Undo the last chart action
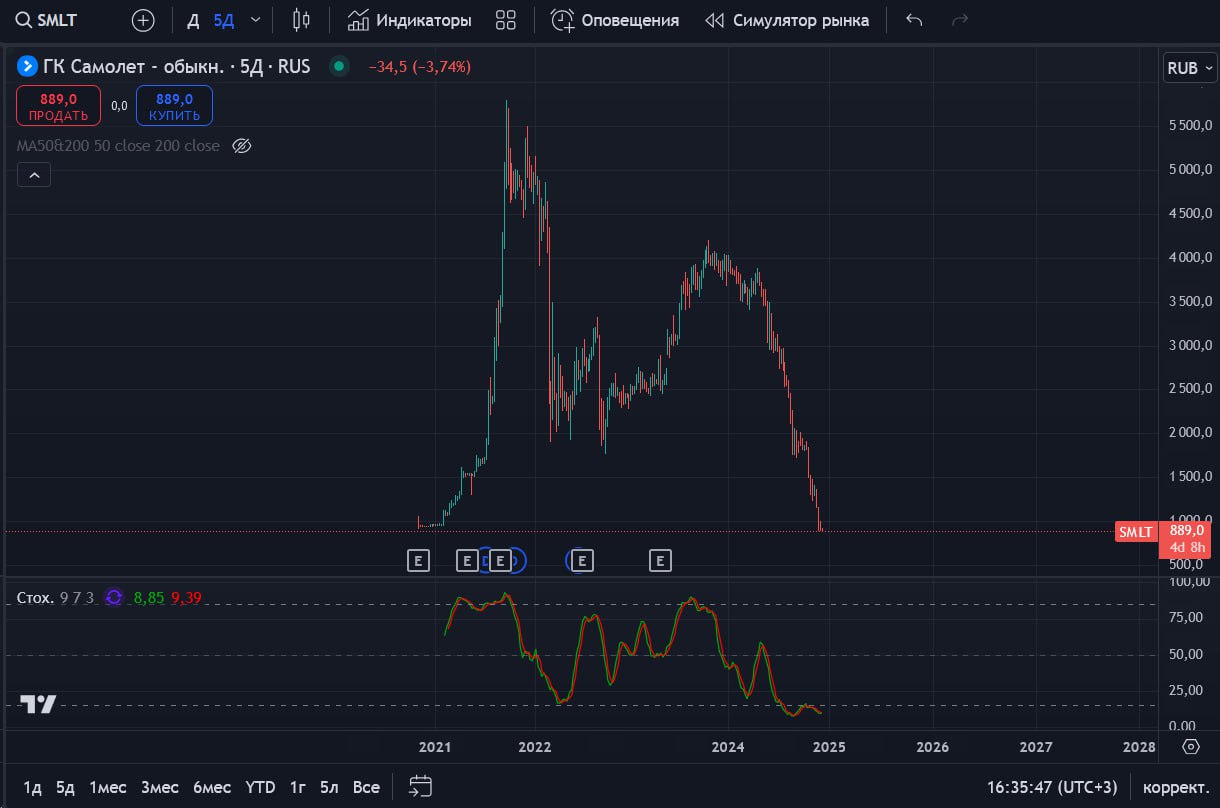This screenshot has width=1220, height=808. click(x=914, y=20)
